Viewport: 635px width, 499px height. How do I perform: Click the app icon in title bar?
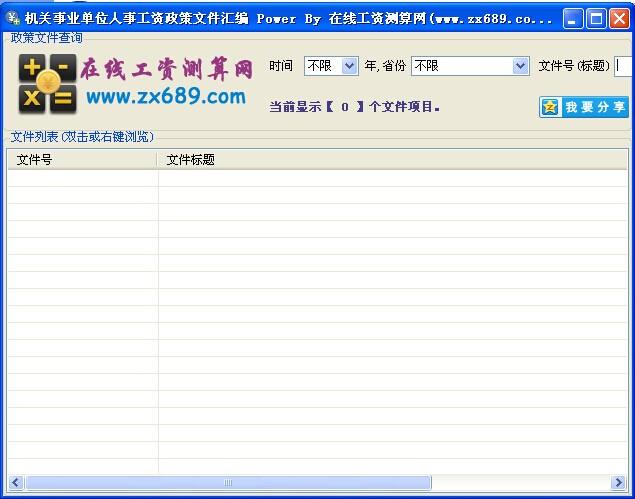coord(13,18)
